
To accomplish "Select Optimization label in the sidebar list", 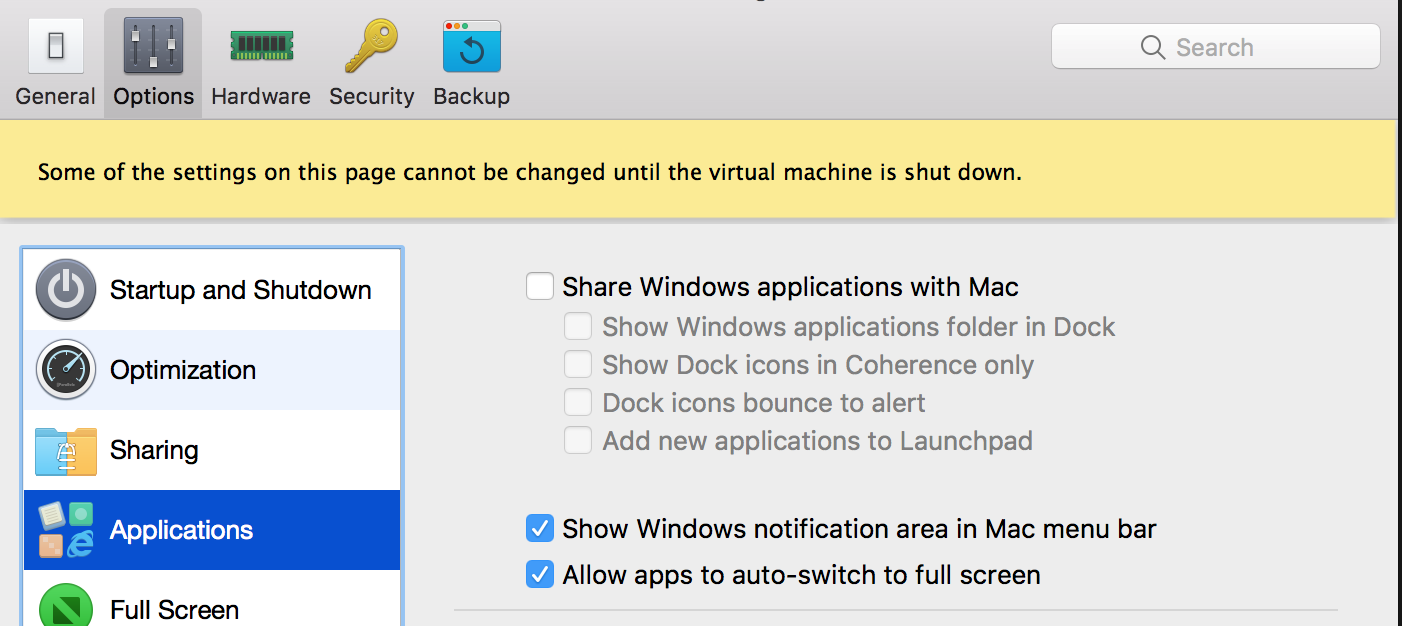I will pyautogui.click(x=183, y=370).
